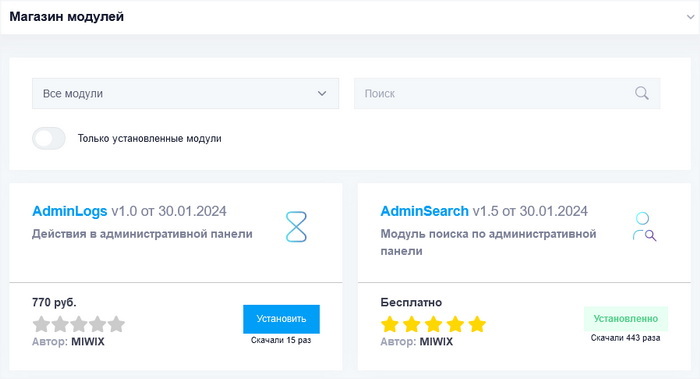Click the 'Установить' button for AdminLogs
This screenshot has height=379, width=700.
(281, 319)
